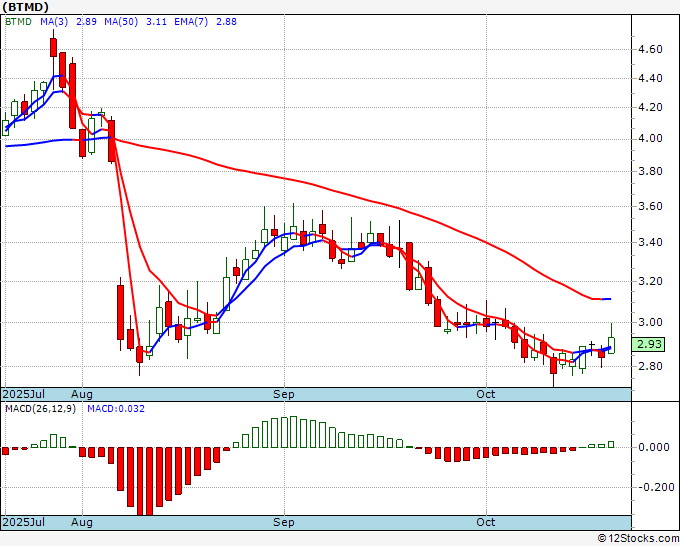Viewport: 680px width, 546px height.
Task: Click the 3.60 price axis label
Action: (650, 206)
